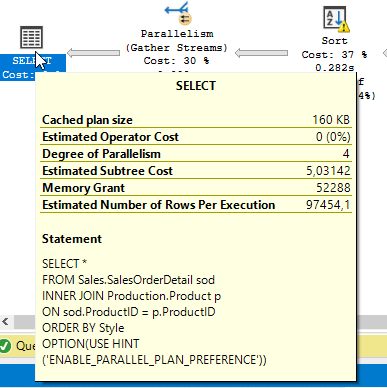Viewport: 387px width, 388px height.
Task: Click the Parallelism (Gather Streams) label
Action: 177,41
